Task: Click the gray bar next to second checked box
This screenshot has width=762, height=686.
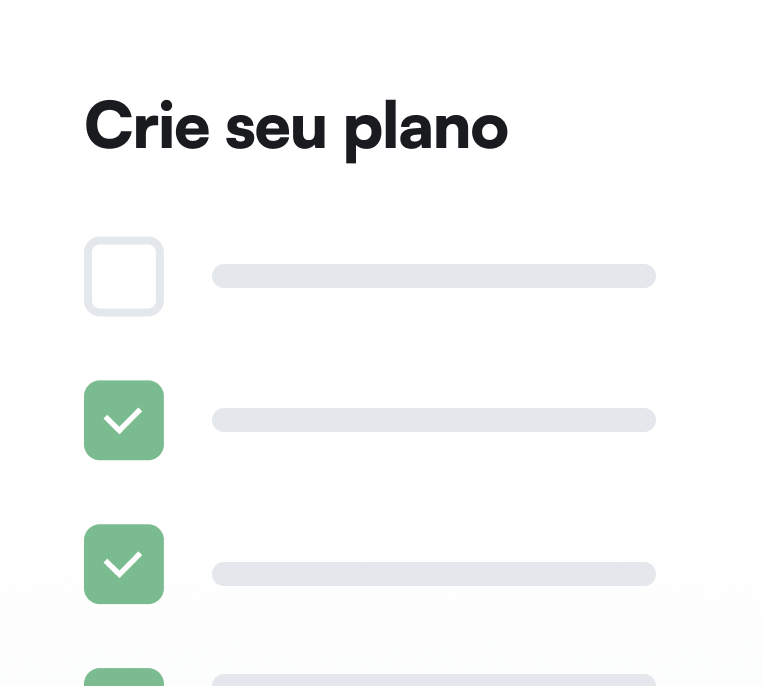Action: click(434, 574)
